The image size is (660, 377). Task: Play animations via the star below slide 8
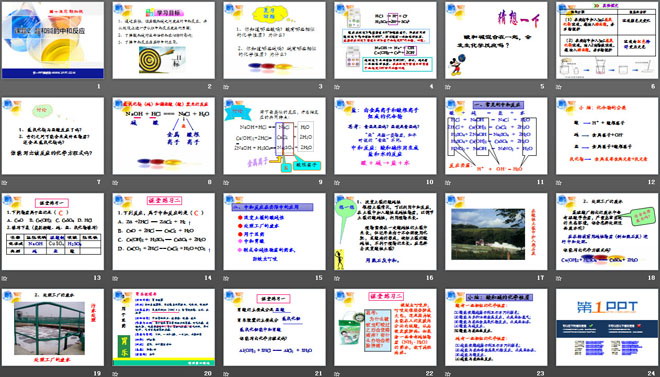115,183
